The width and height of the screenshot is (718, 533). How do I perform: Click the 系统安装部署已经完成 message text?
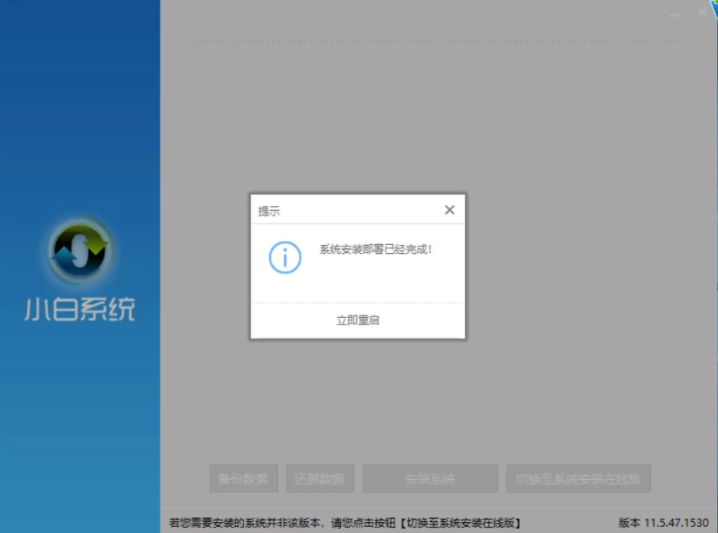click(376, 248)
